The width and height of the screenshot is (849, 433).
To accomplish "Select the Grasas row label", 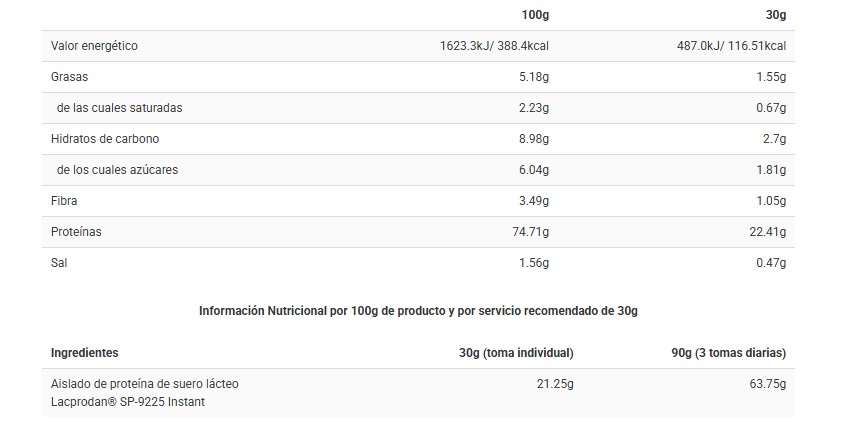I will pyautogui.click(x=69, y=77).
